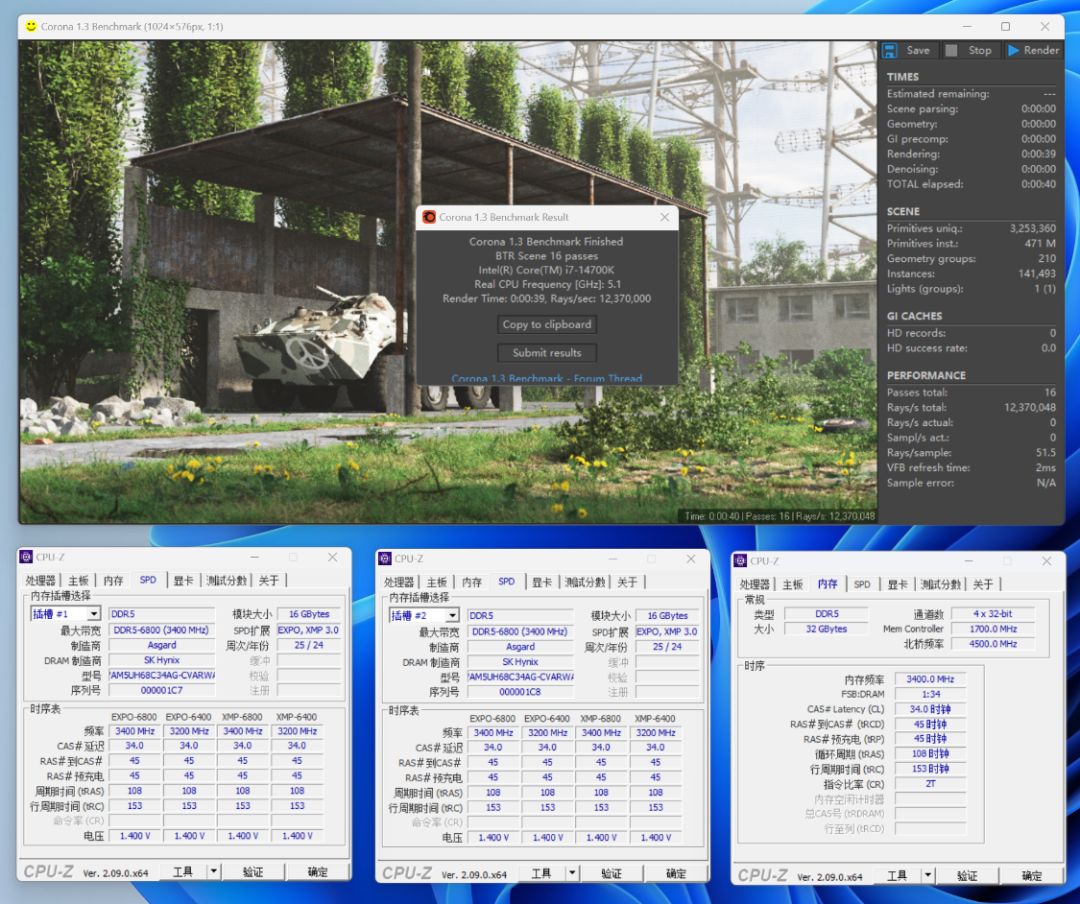Switch to 主板 tab in left CPU-Z

[79, 580]
